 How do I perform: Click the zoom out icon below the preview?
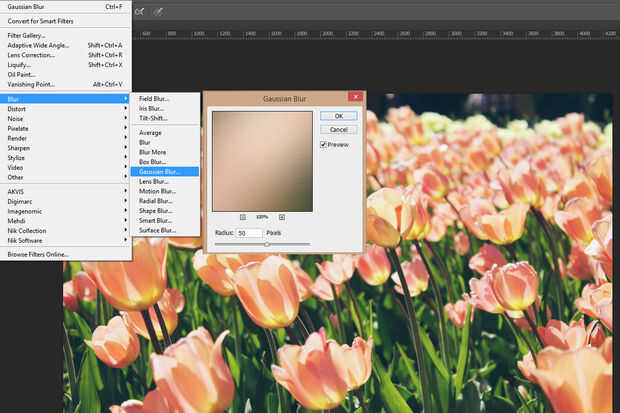[243, 217]
